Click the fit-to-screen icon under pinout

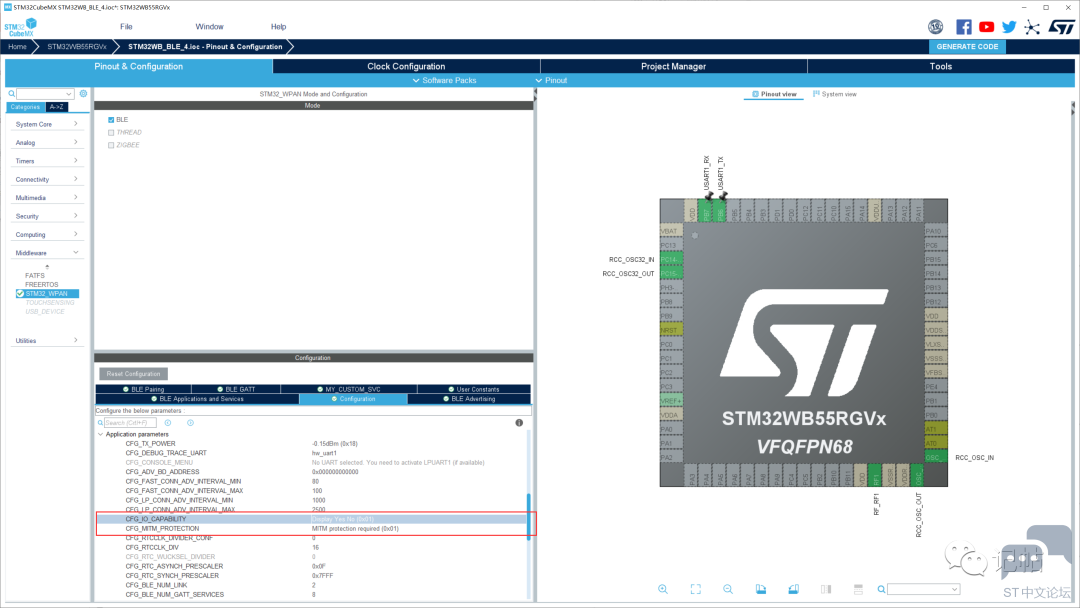(696, 589)
